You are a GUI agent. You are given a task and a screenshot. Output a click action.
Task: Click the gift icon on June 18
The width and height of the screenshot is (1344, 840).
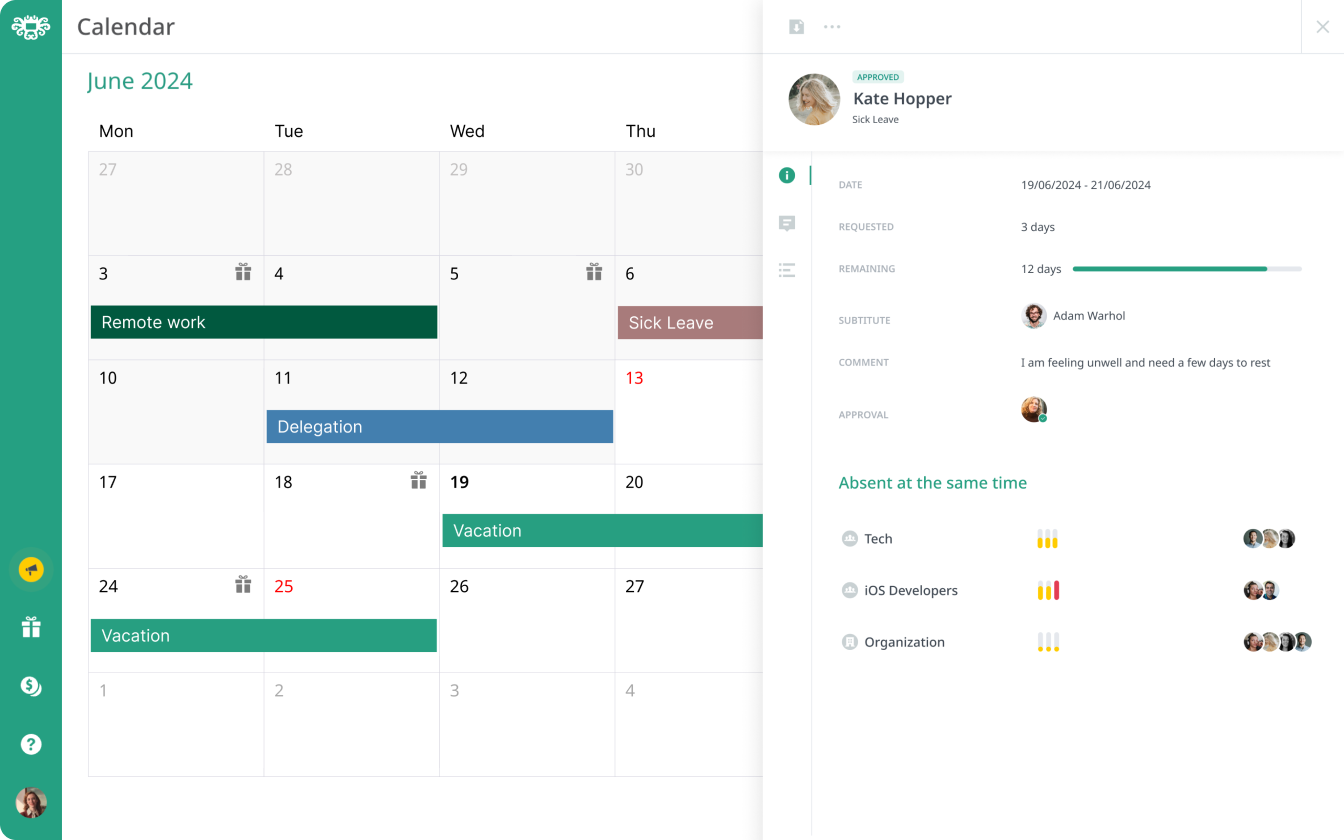click(x=419, y=481)
